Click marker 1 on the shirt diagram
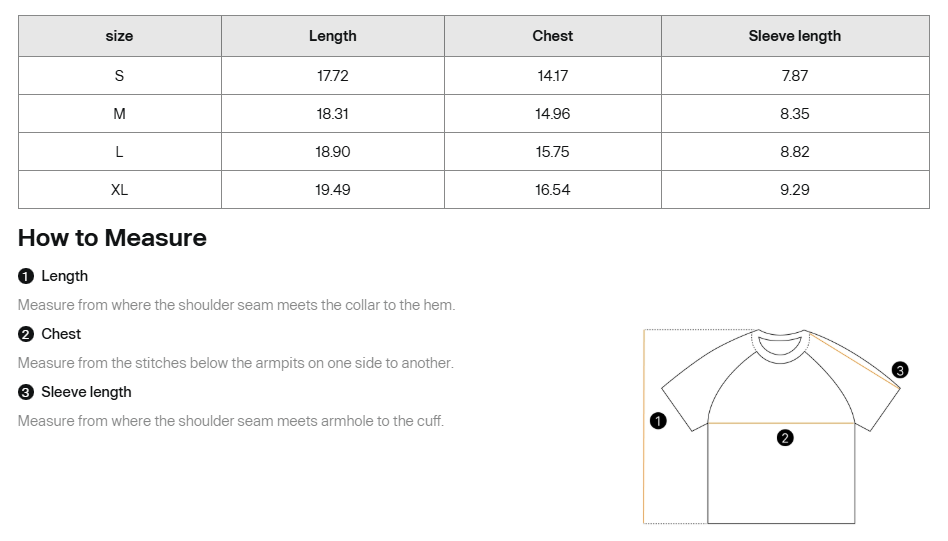Screen dimensions: 948x541 (x=658, y=421)
